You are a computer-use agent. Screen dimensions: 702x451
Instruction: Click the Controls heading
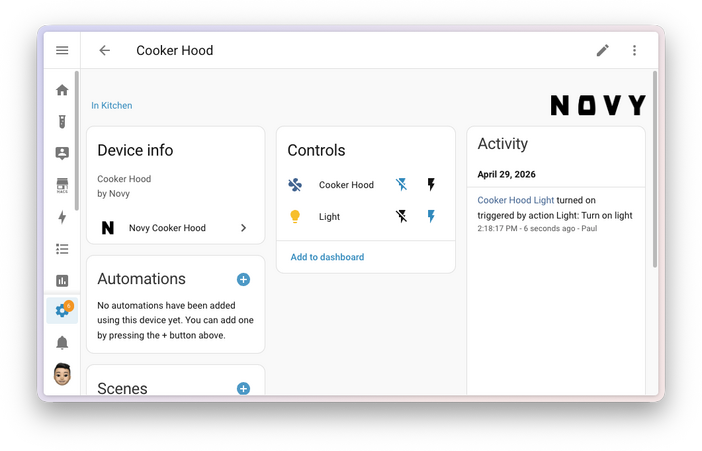317,150
